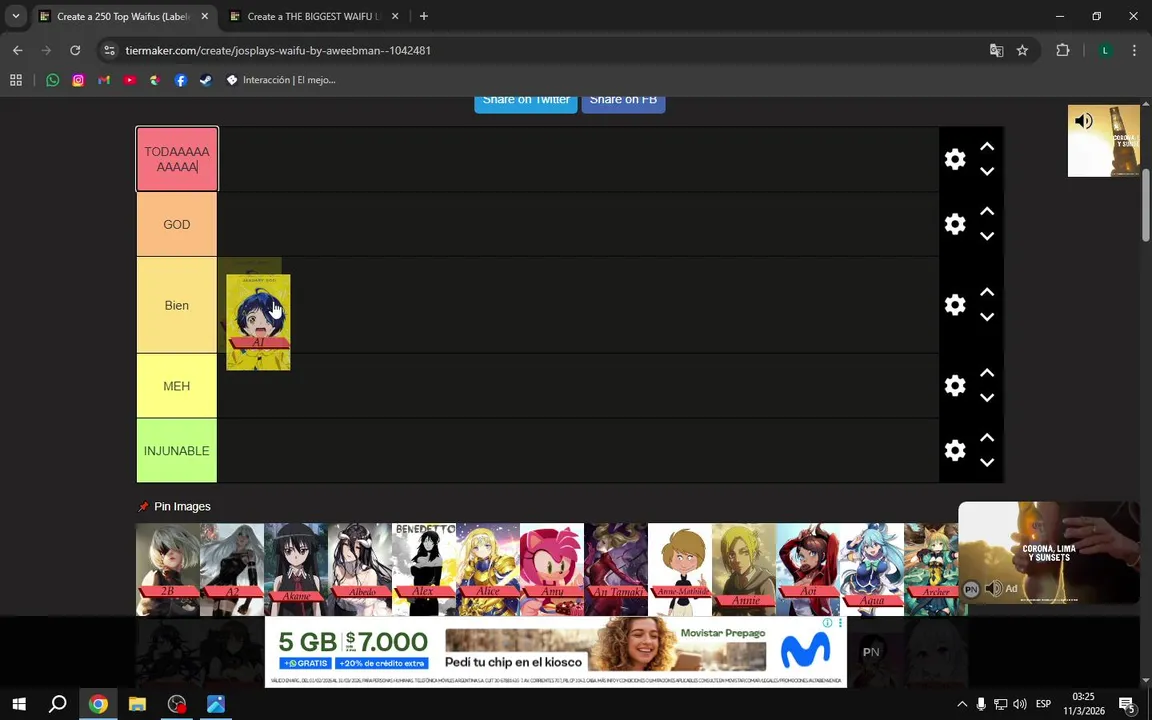Select the Amy character image
This screenshot has width=1152, height=720.
pyautogui.click(x=552, y=569)
